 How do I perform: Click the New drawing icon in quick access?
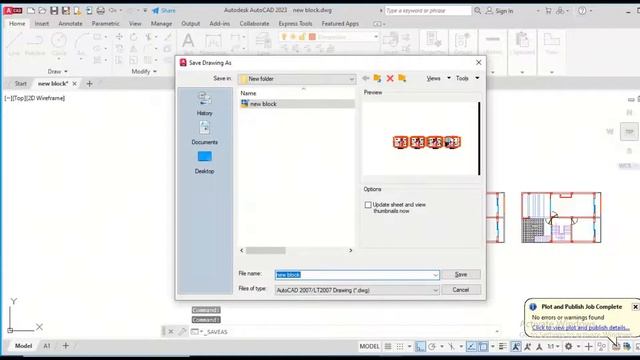coord(31,11)
